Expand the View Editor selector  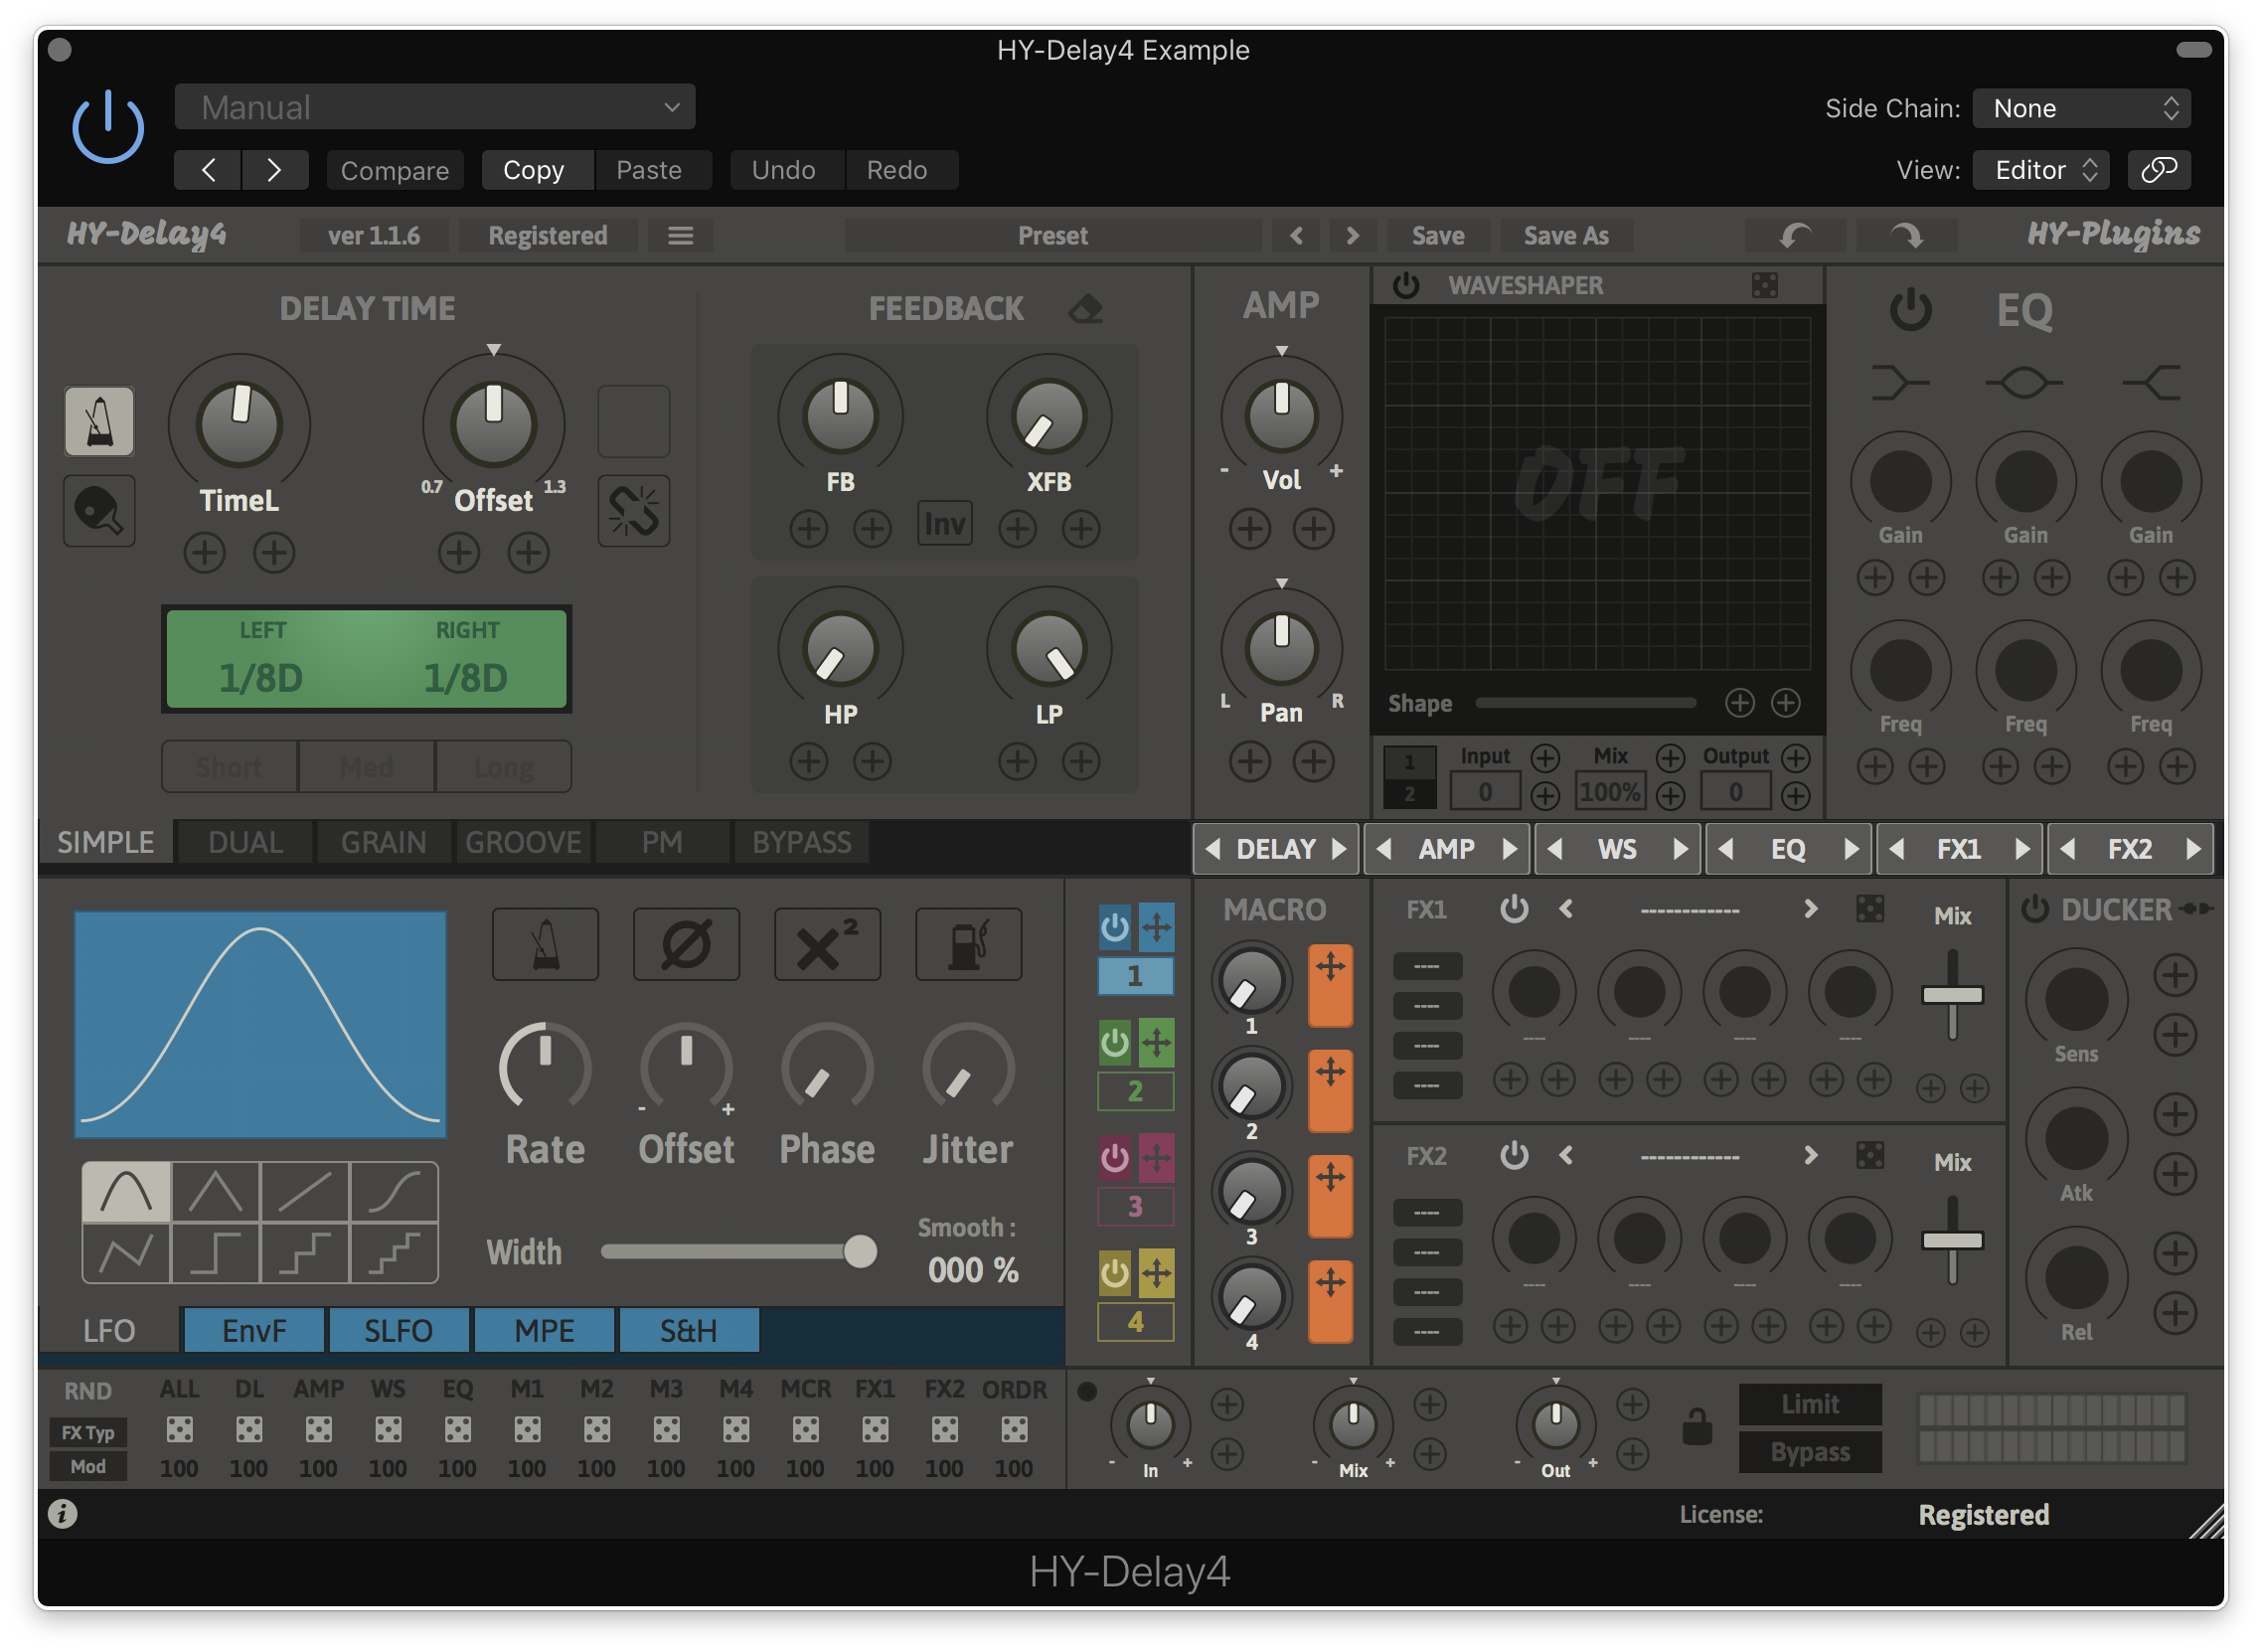pyautogui.click(x=2042, y=170)
